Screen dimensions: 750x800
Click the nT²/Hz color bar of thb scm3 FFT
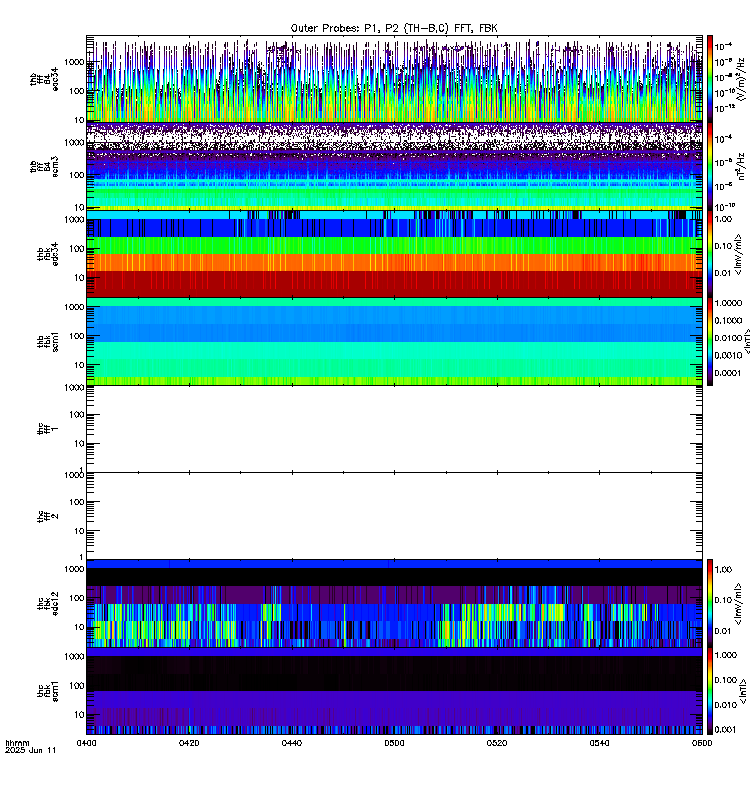(x=709, y=166)
